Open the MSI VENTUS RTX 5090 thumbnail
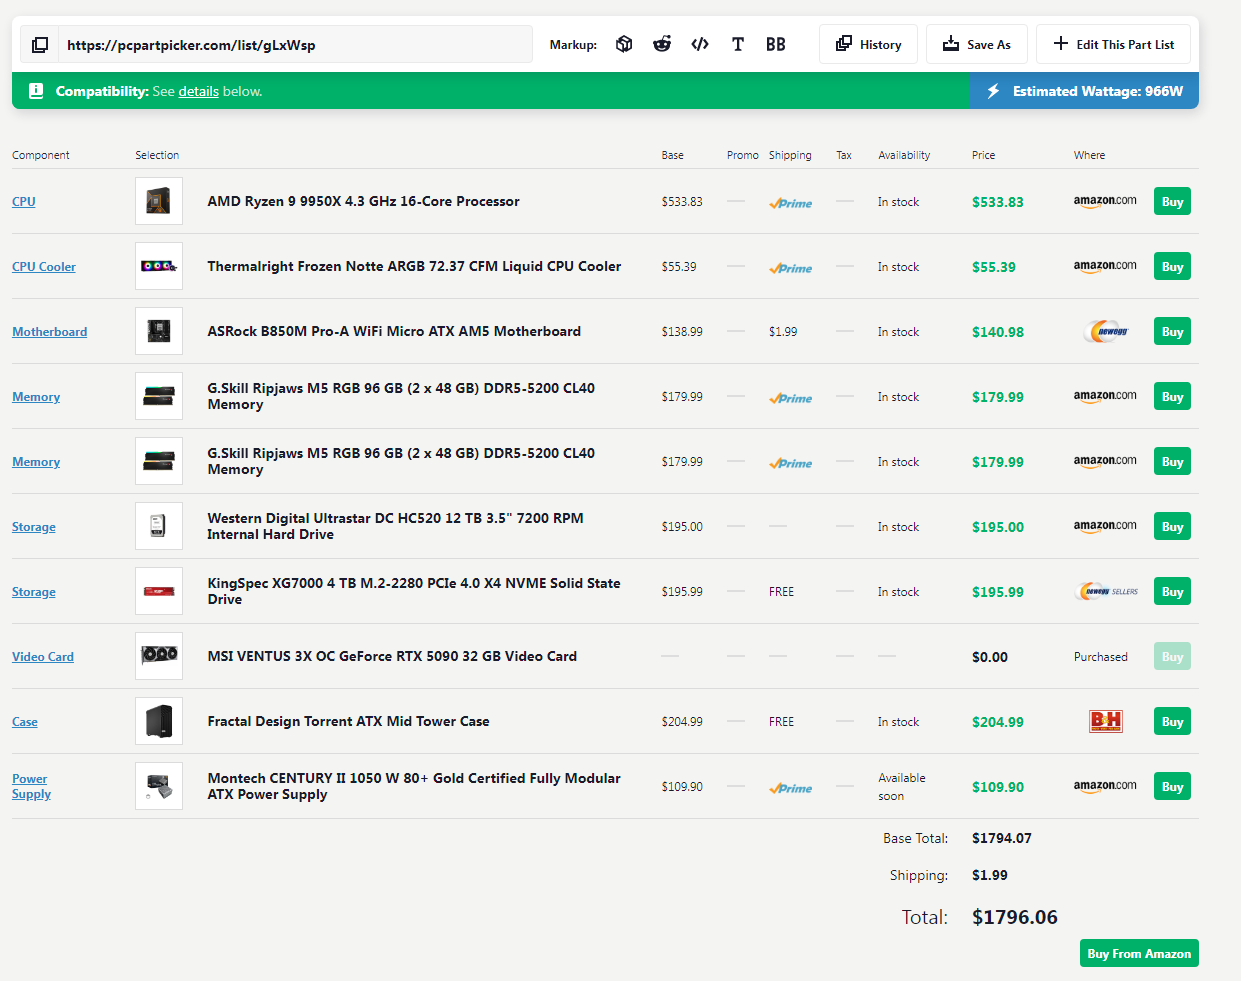 coord(159,656)
